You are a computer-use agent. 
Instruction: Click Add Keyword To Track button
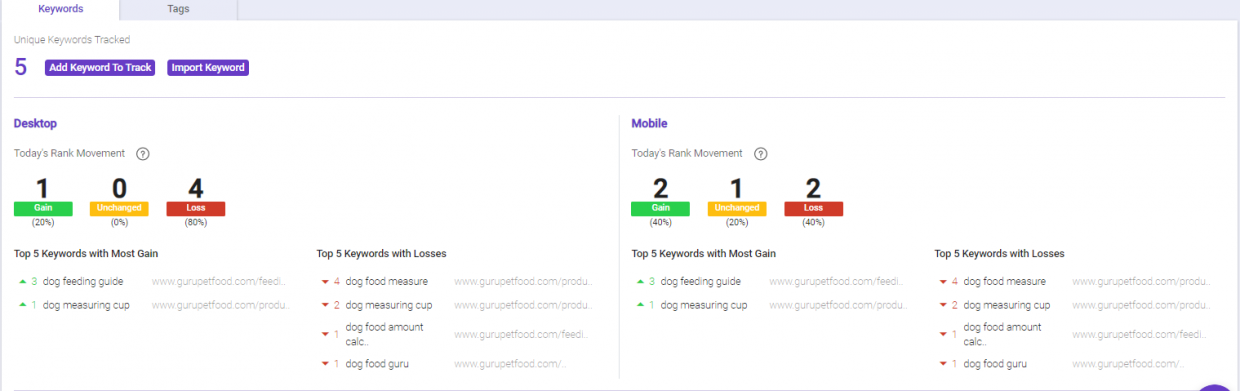(100, 68)
